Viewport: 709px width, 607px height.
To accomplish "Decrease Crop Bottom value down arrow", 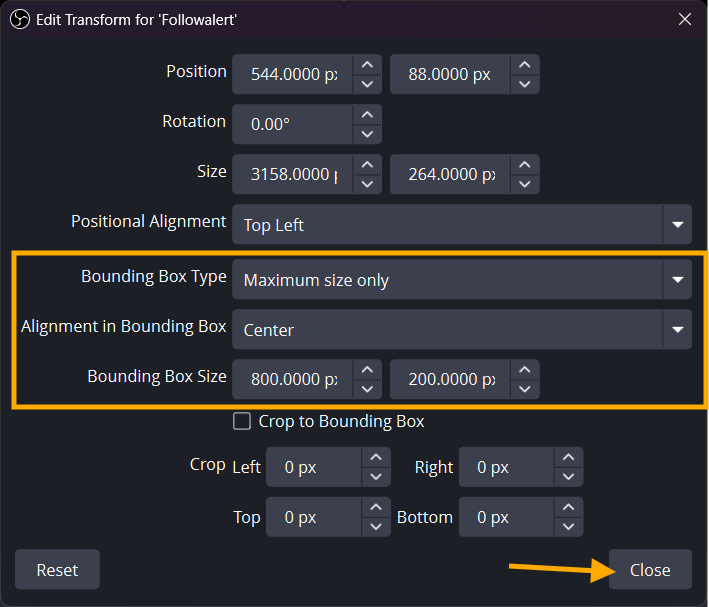I will click(568, 528).
